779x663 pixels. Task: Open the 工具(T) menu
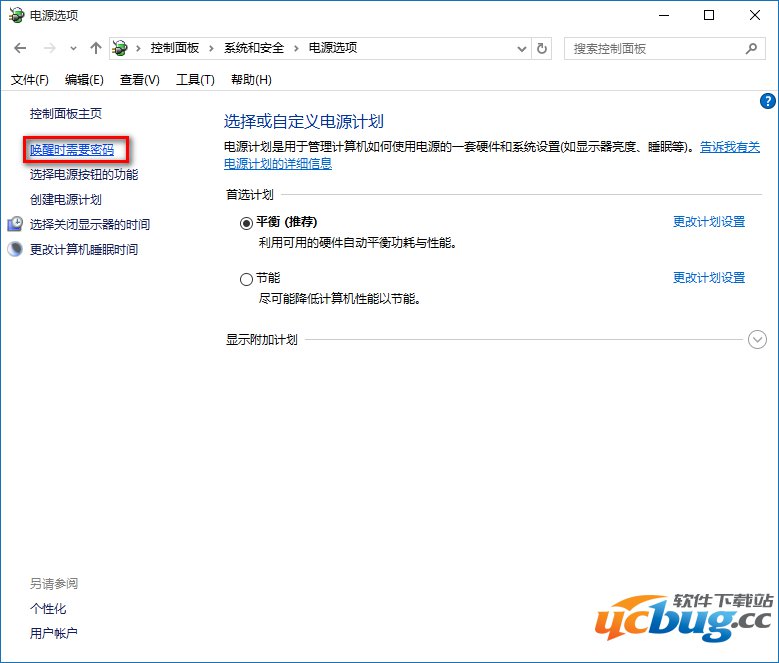tap(195, 79)
